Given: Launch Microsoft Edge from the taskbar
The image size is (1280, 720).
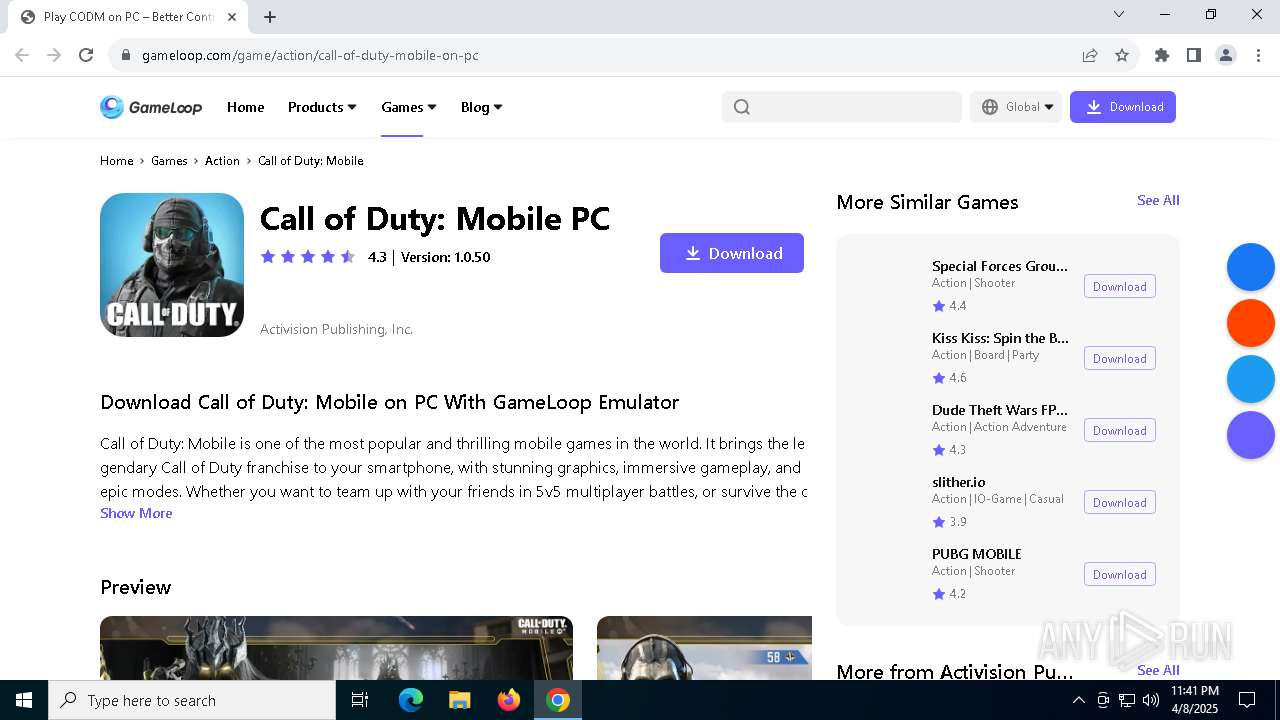Looking at the screenshot, I should pyautogui.click(x=411, y=700).
